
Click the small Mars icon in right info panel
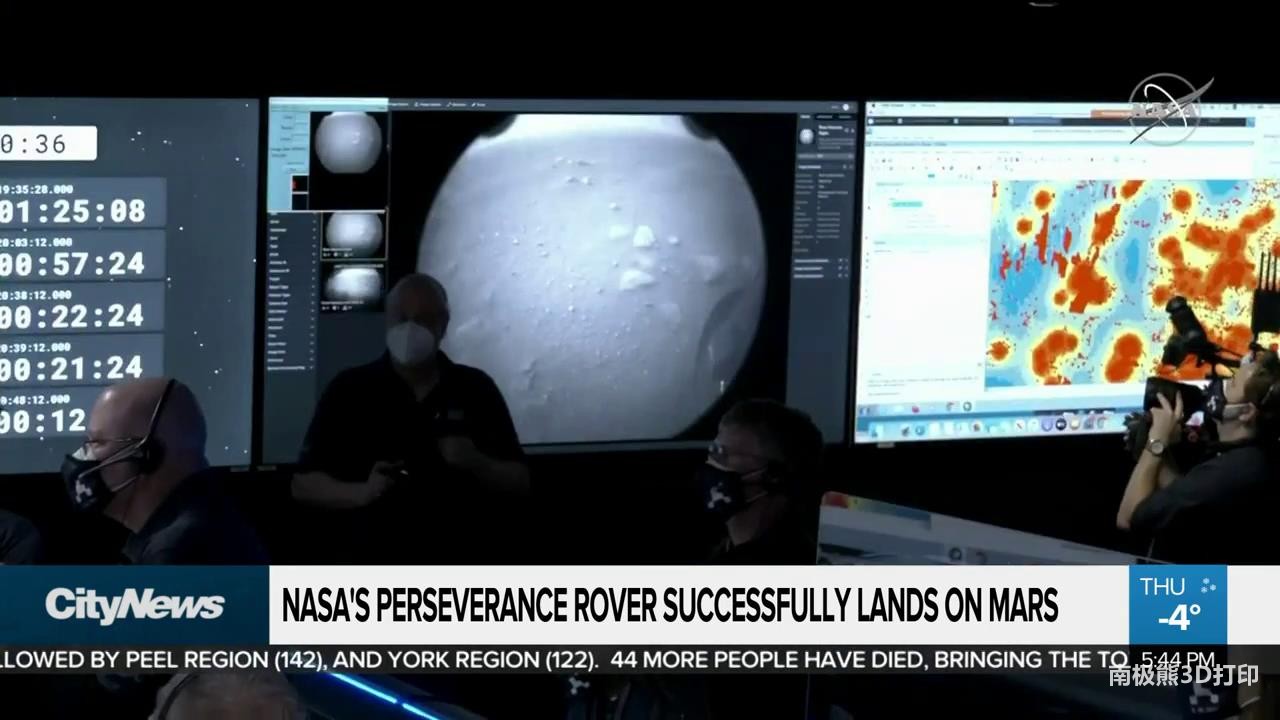pyautogui.click(x=807, y=136)
